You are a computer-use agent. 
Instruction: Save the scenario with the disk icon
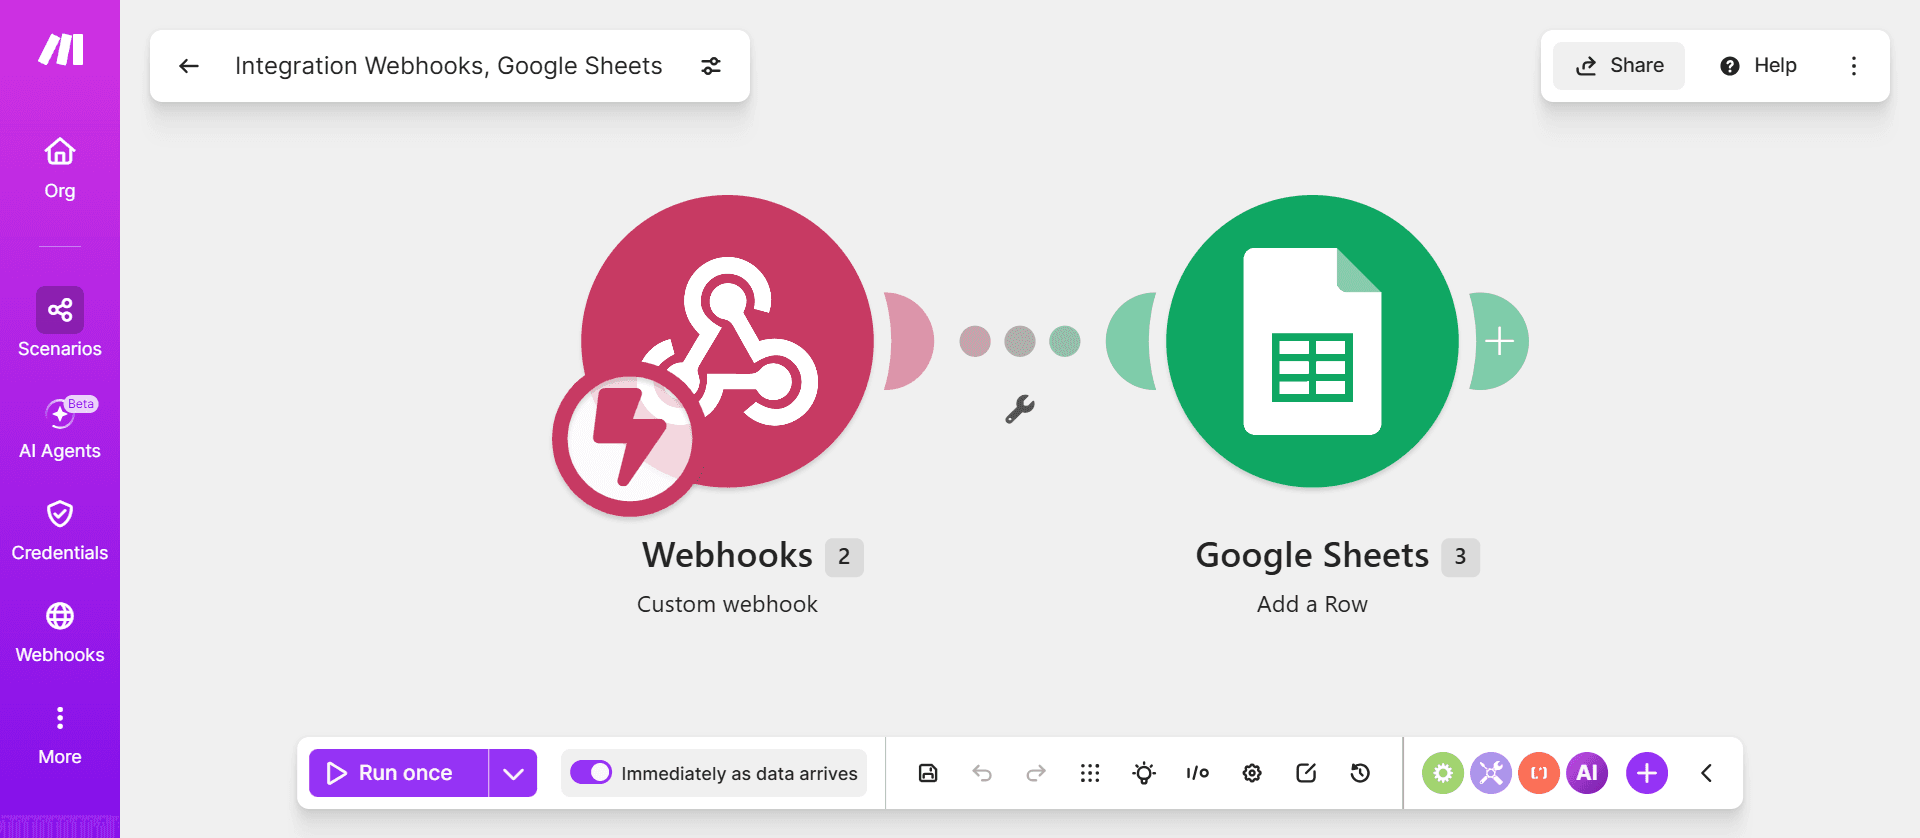[928, 773]
